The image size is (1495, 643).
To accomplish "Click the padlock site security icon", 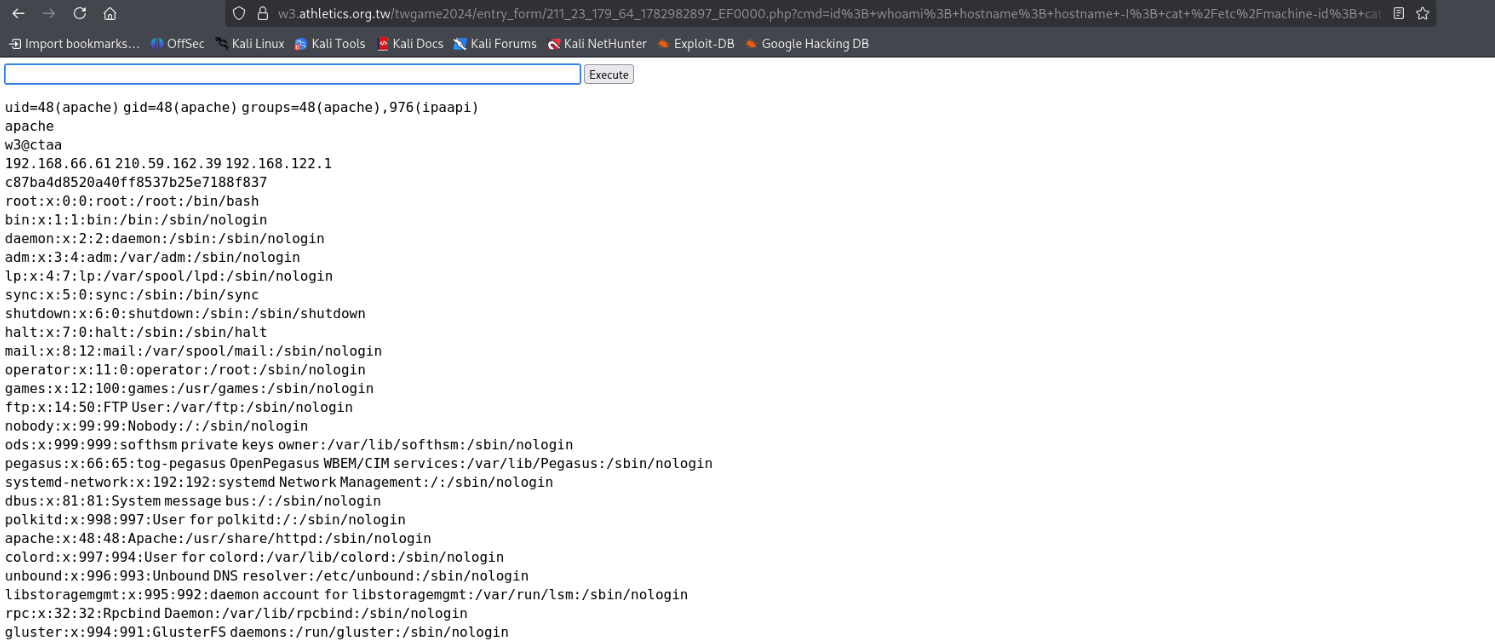I will coord(263,14).
